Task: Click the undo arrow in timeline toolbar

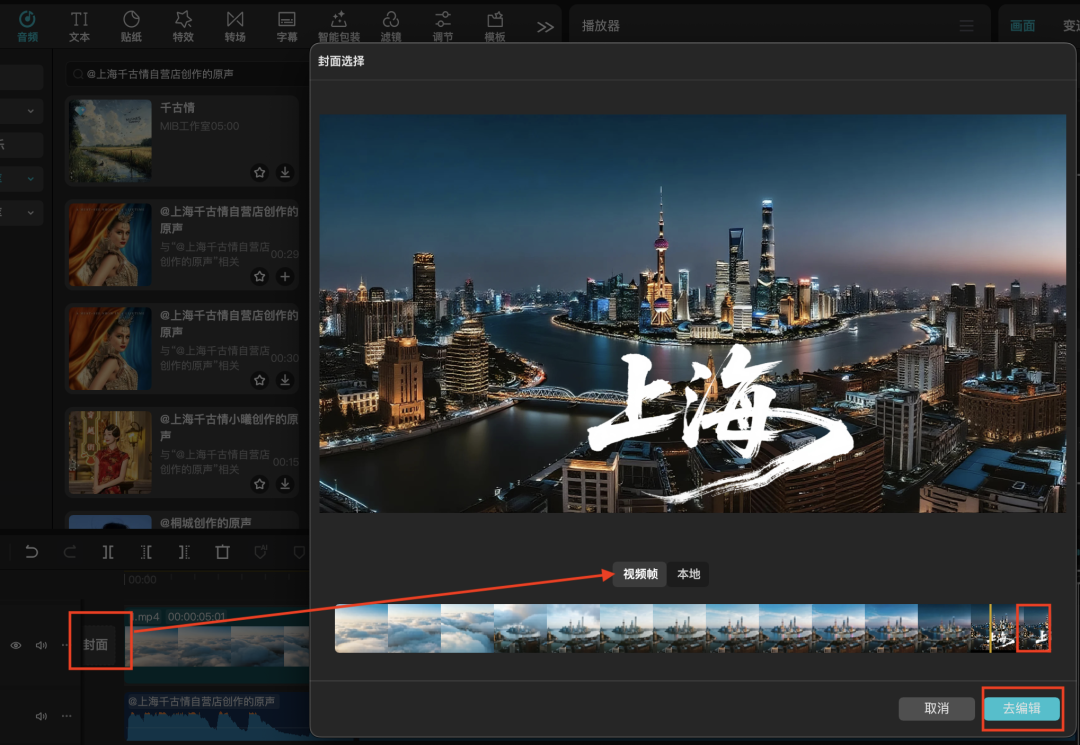Action: tap(32, 552)
